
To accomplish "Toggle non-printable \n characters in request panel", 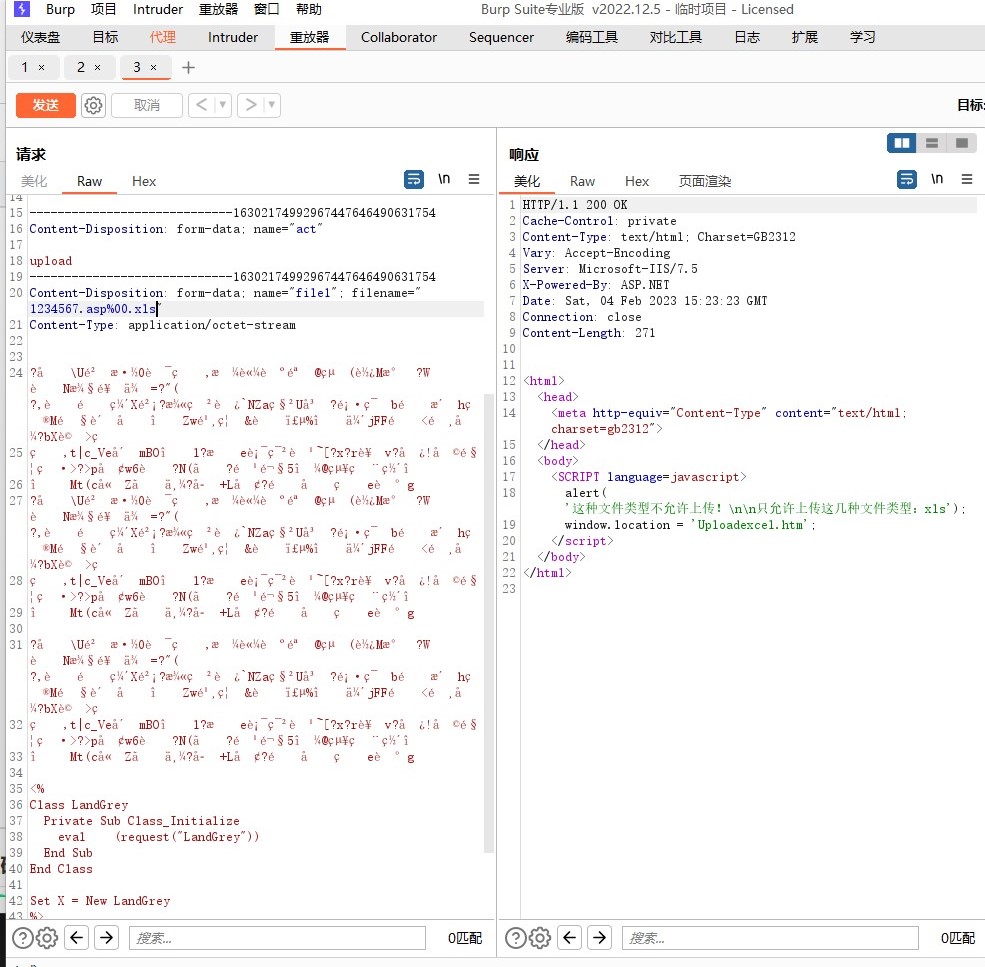I will (444, 180).
